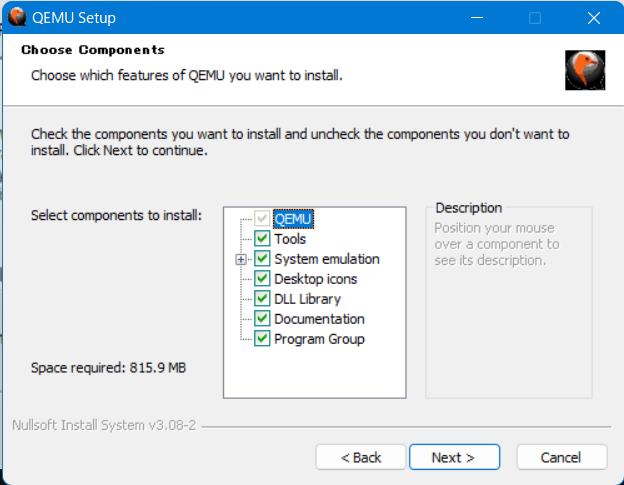Select the QEMU tree item label
The width and height of the screenshot is (624, 485).
pos(294,219)
